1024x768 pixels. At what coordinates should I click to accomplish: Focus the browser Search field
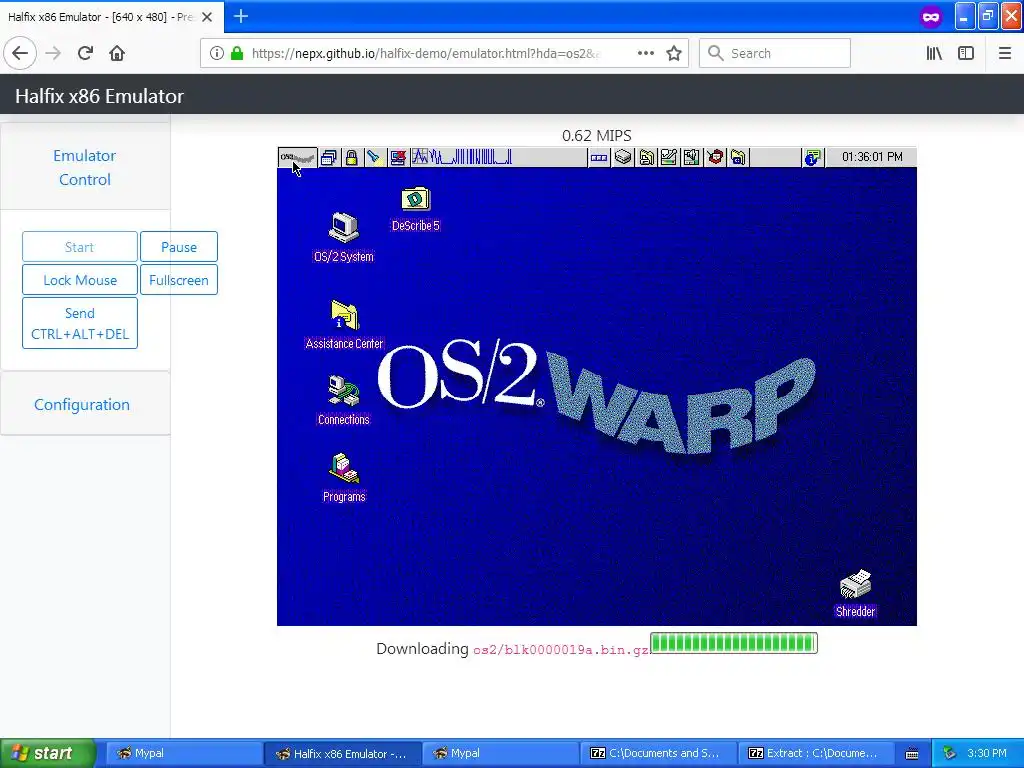coord(775,54)
